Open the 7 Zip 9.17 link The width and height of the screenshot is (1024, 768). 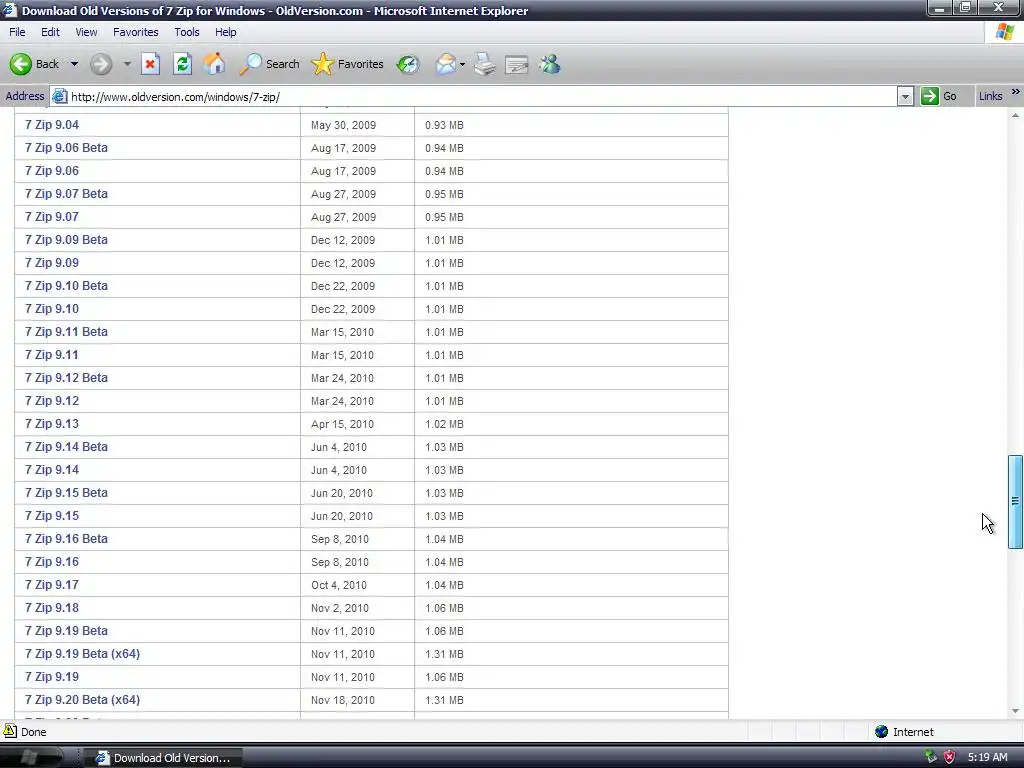(x=52, y=584)
